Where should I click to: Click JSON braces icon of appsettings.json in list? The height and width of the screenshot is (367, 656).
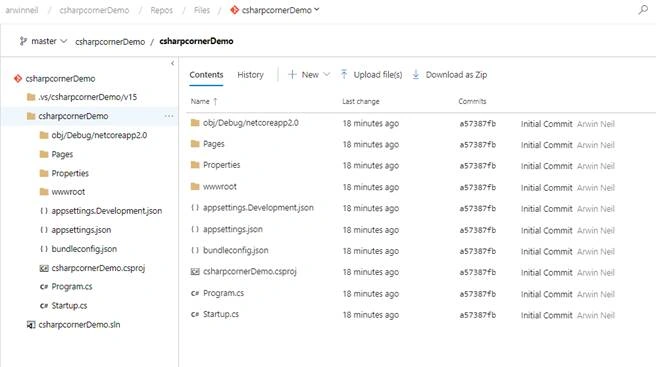pos(195,229)
